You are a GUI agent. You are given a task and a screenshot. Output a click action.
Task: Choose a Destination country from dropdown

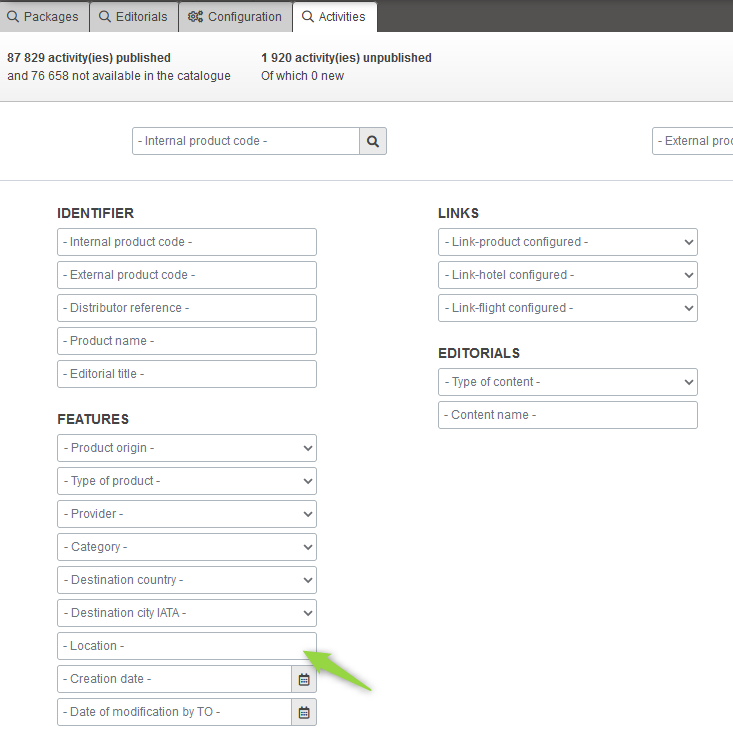click(x=187, y=580)
